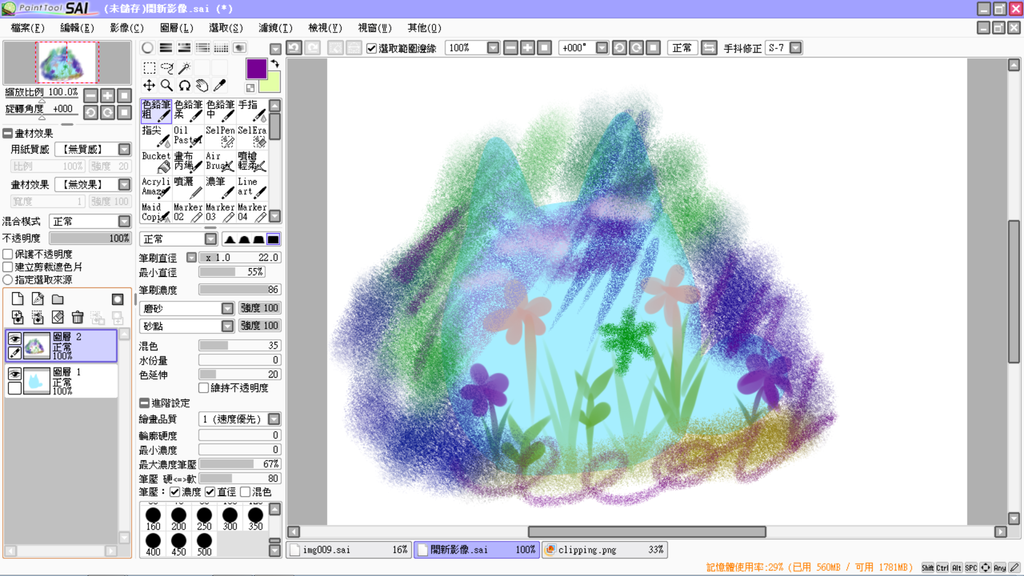
Task: Open 檔案(F) menu
Action: coord(27,28)
